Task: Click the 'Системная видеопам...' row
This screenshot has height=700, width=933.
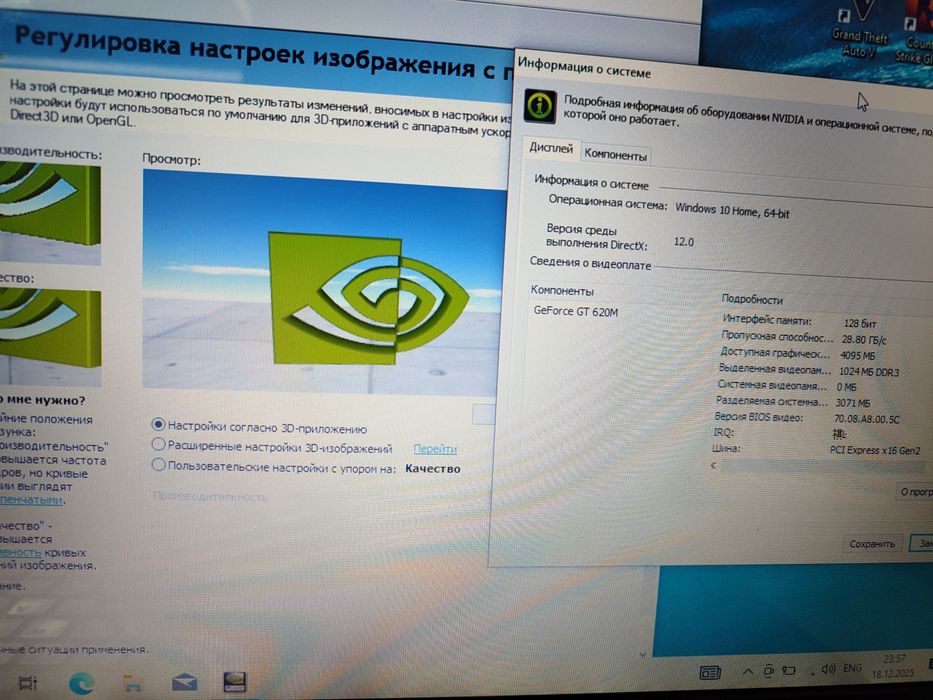Action: (787, 386)
